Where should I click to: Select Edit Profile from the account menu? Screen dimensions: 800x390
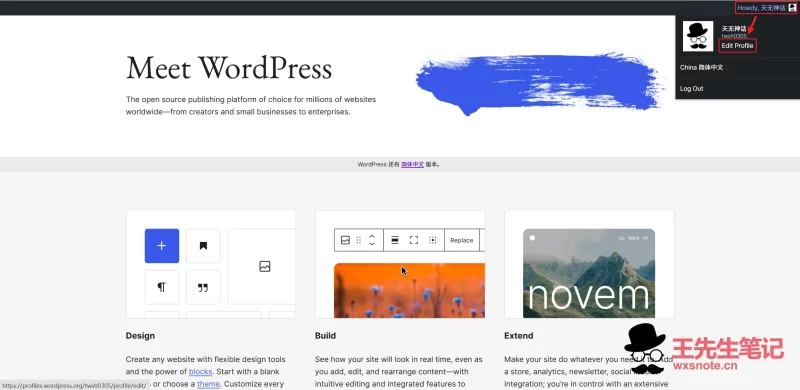pos(737,45)
